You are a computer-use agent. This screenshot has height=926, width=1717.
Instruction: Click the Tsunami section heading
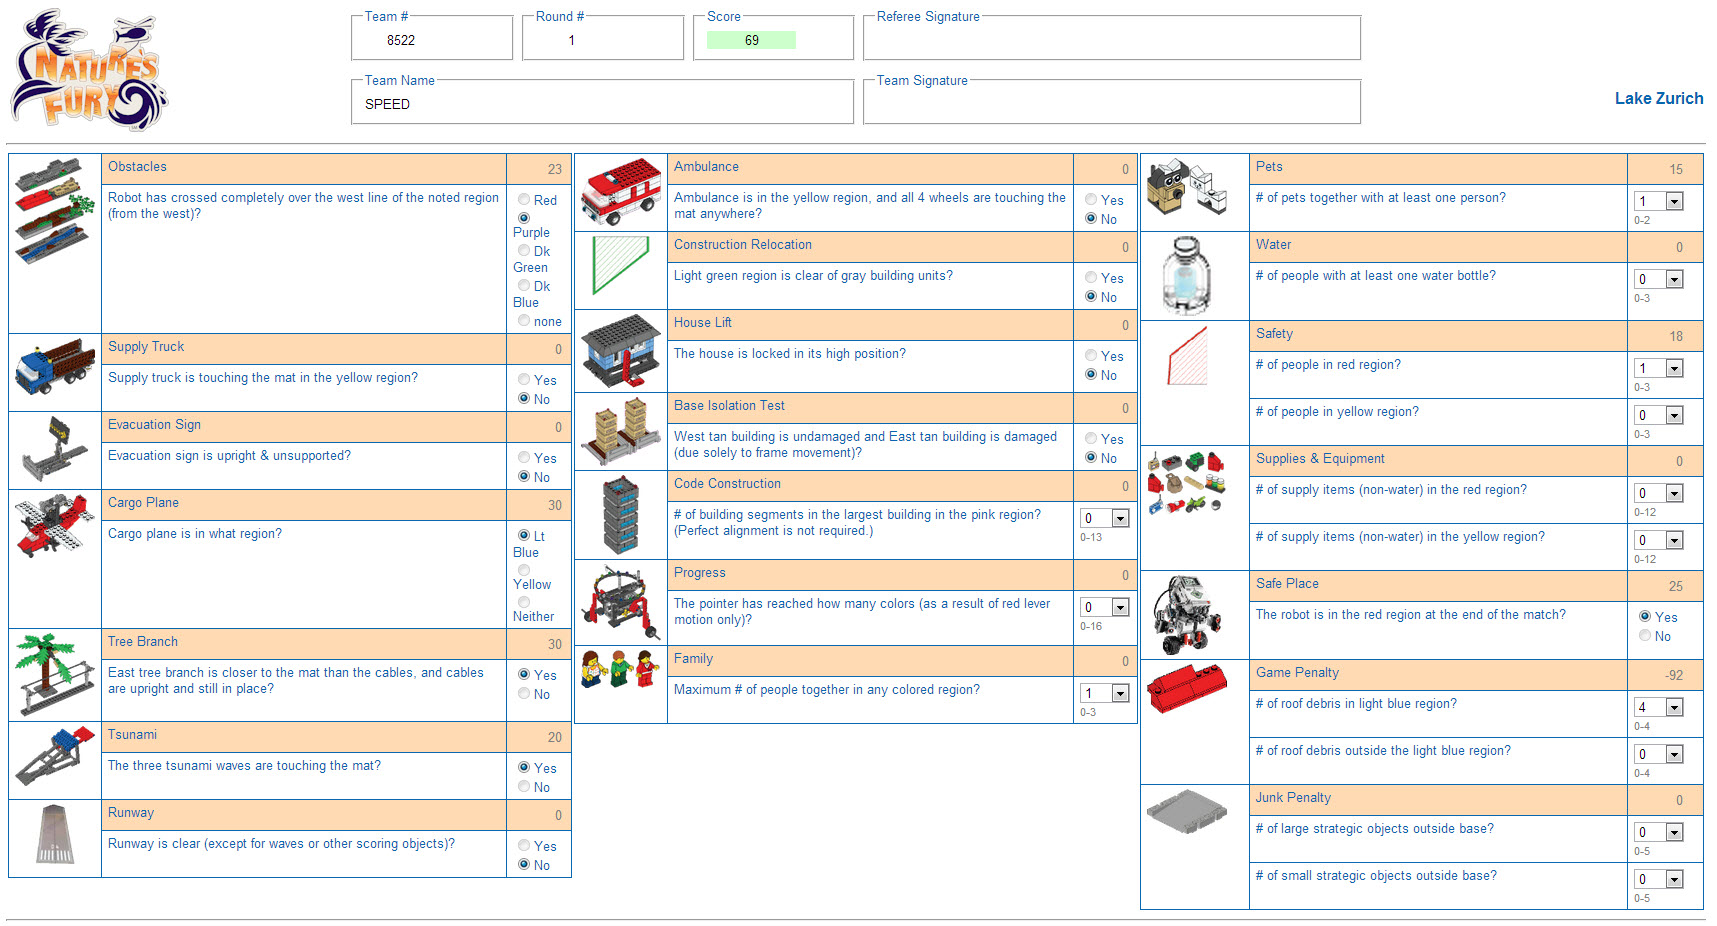pos(133,735)
